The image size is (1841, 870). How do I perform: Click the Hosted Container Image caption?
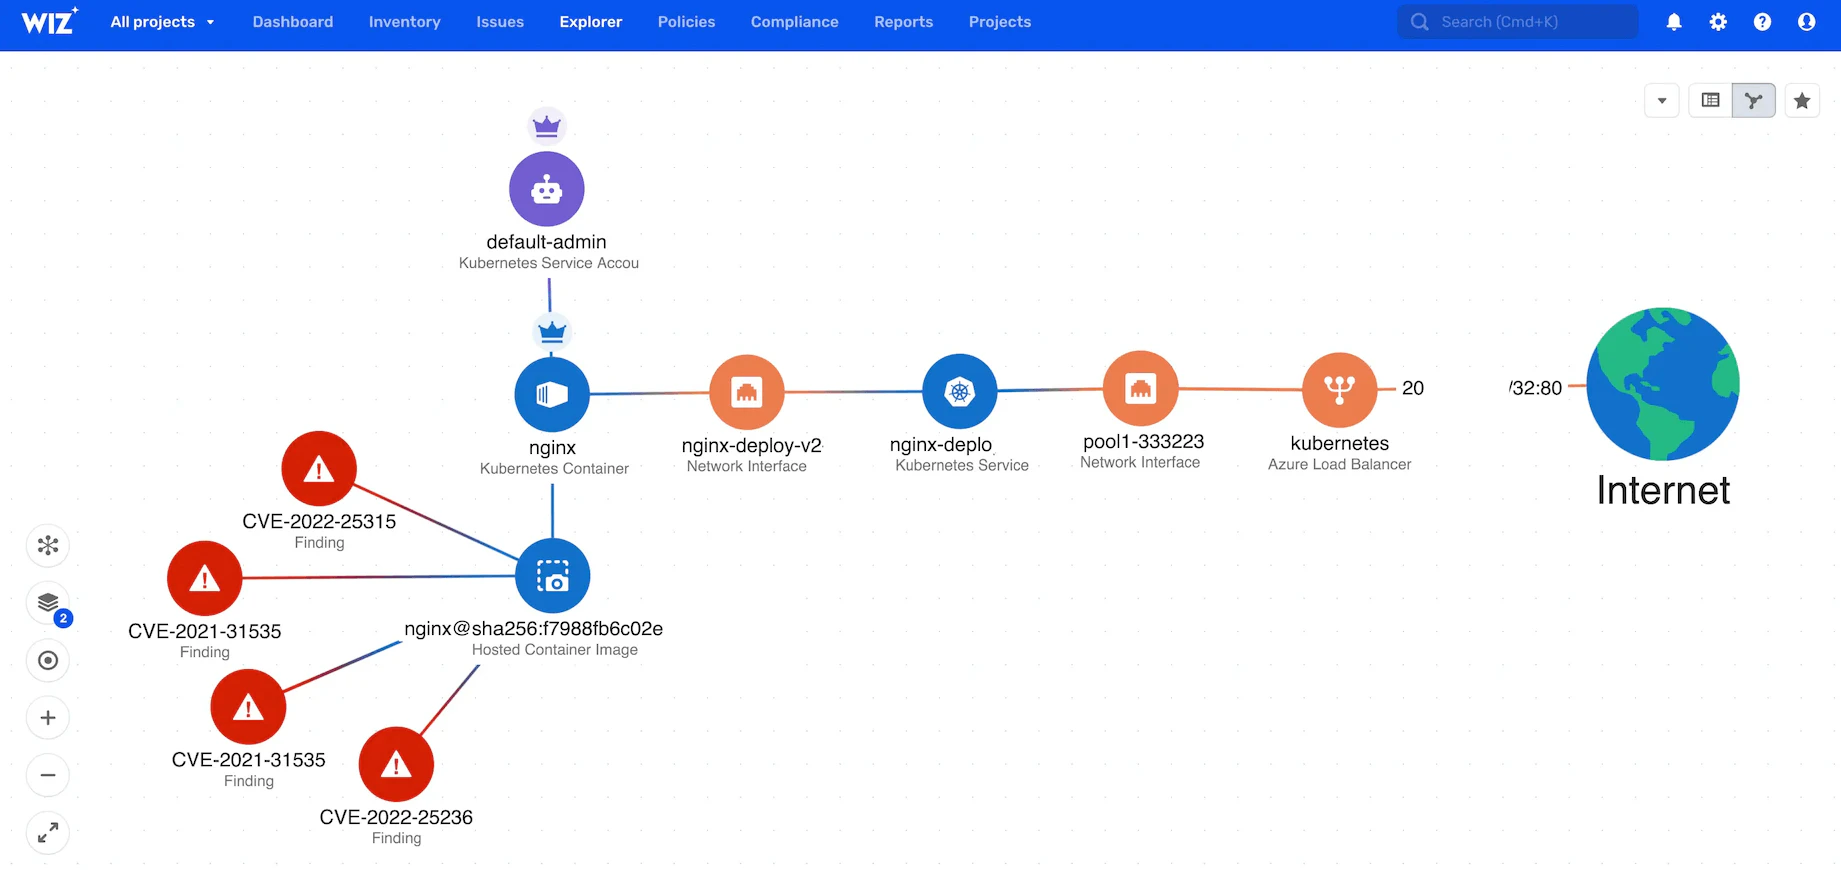pyautogui.click(x=555, y=649)
